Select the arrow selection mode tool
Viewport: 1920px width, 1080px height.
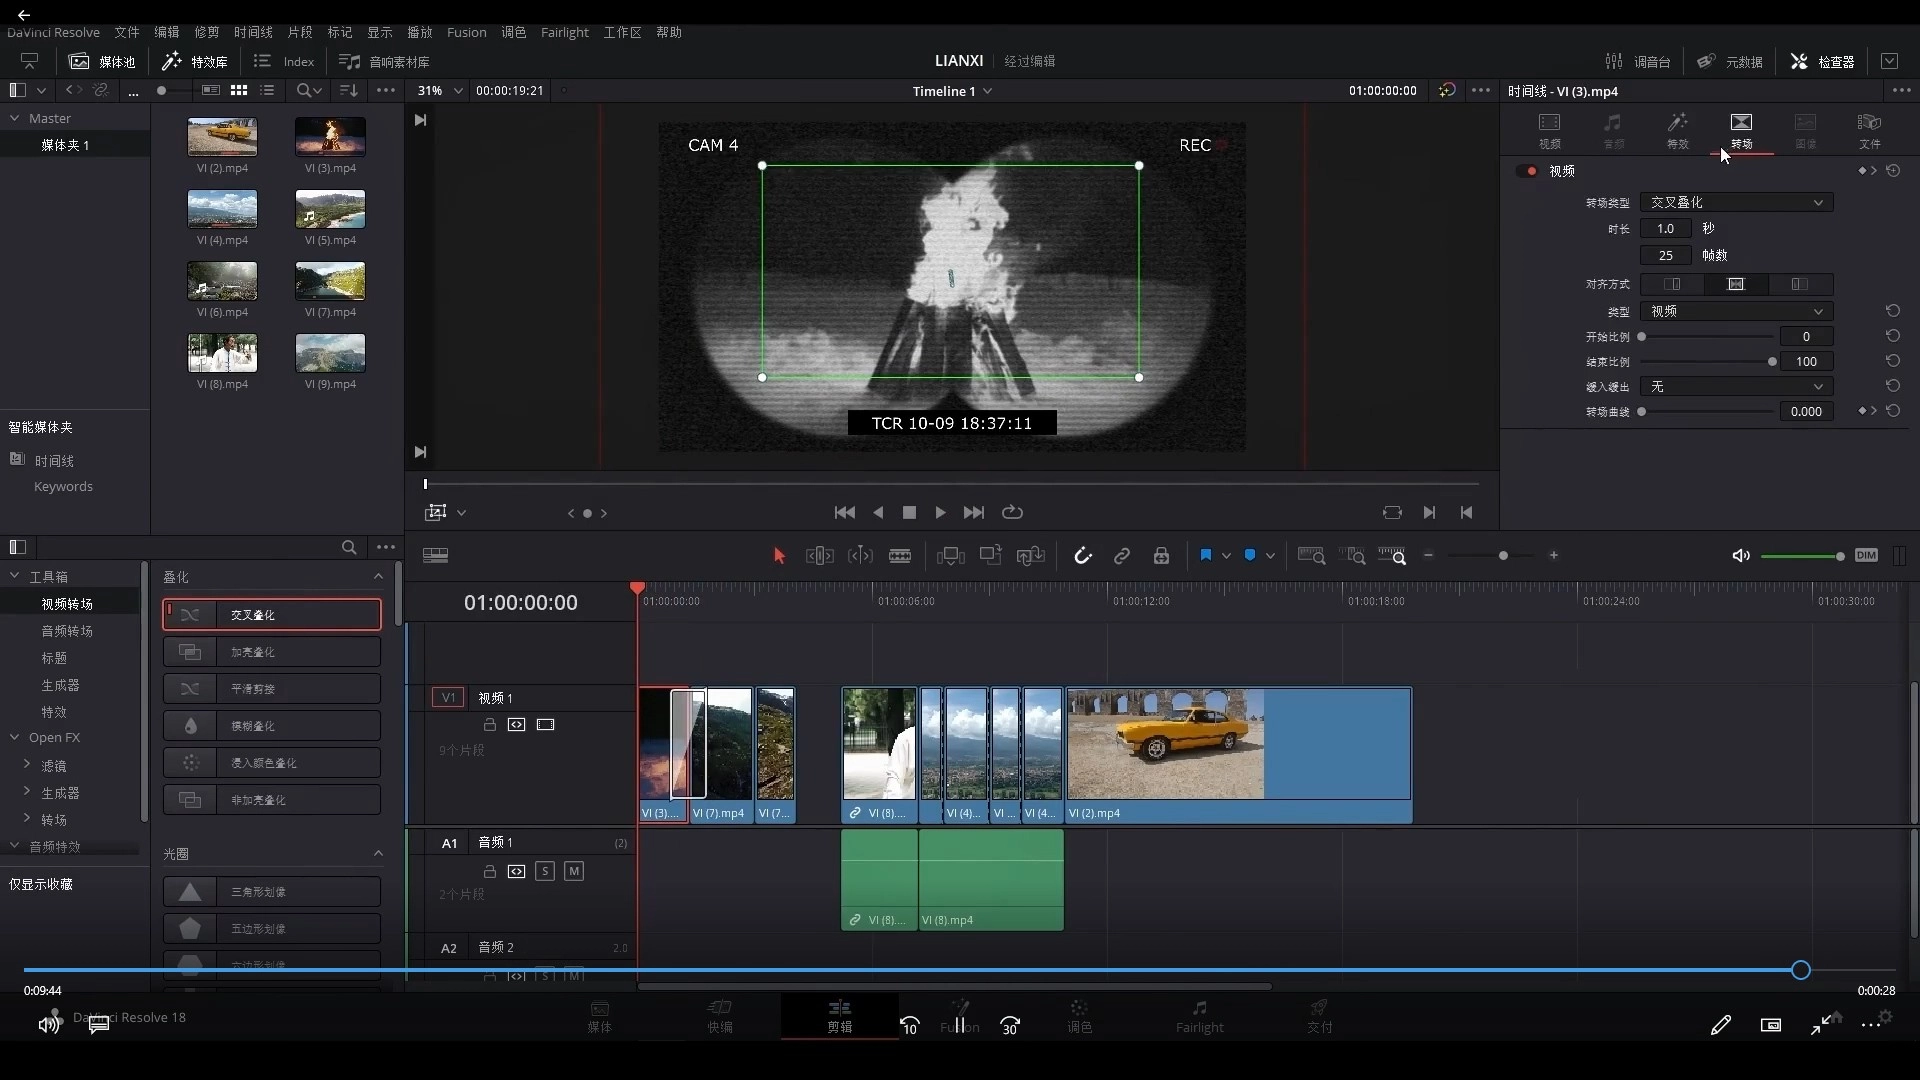point(779,556)
